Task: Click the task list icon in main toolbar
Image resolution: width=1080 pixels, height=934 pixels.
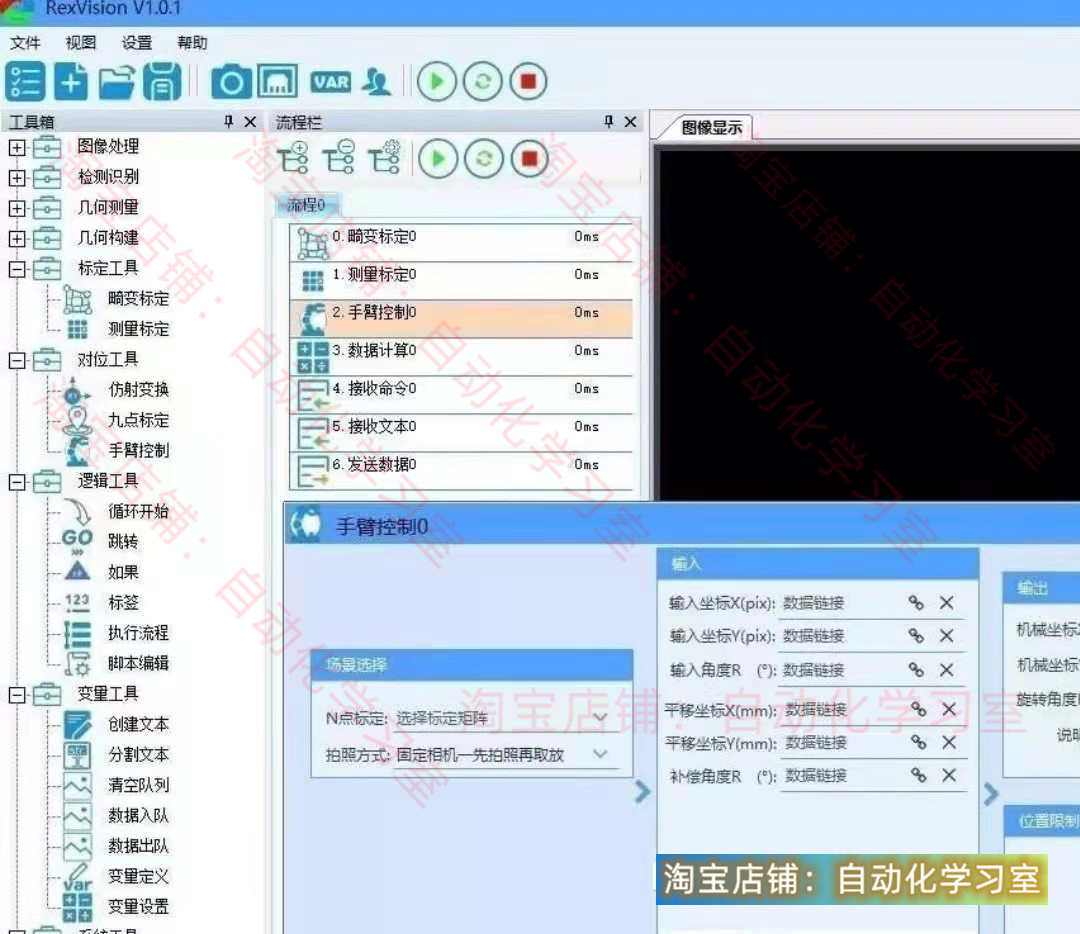Action: click(25, 81)
